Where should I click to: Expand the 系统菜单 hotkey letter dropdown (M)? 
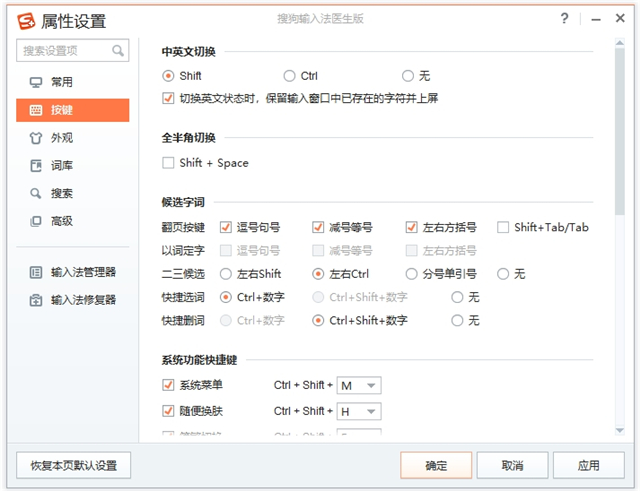point(371,386)
